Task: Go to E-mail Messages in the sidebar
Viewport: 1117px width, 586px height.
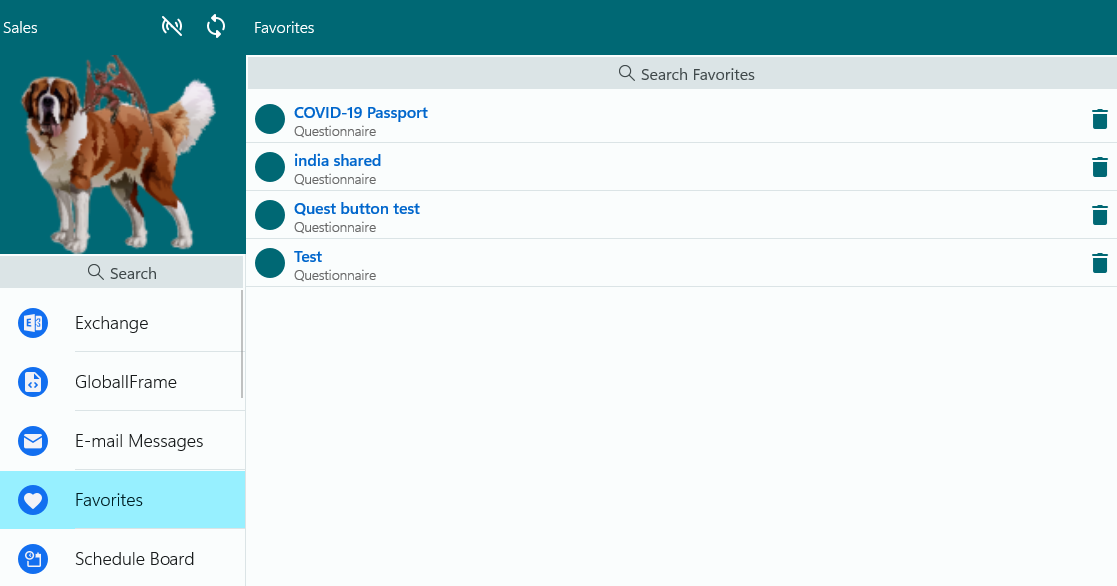Action: coord(139,441)
